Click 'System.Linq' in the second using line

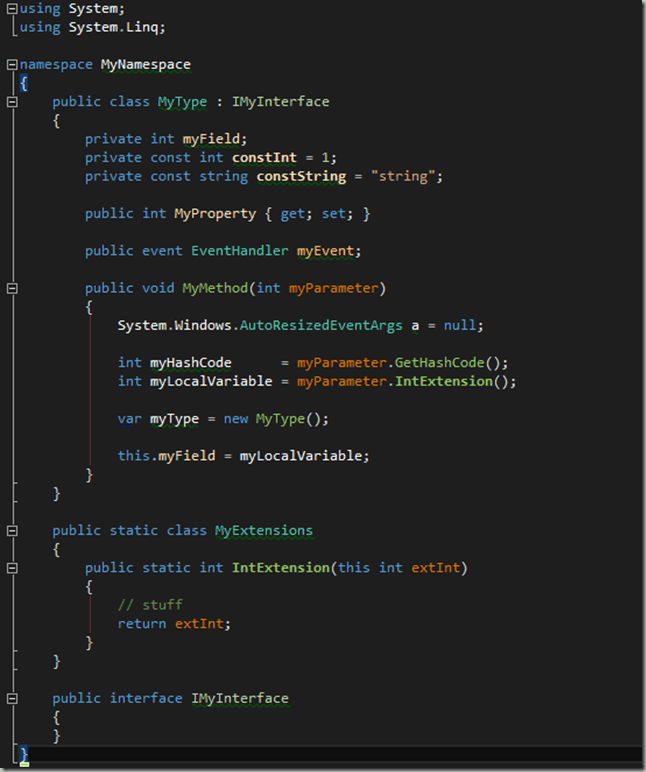pos(113,27)
